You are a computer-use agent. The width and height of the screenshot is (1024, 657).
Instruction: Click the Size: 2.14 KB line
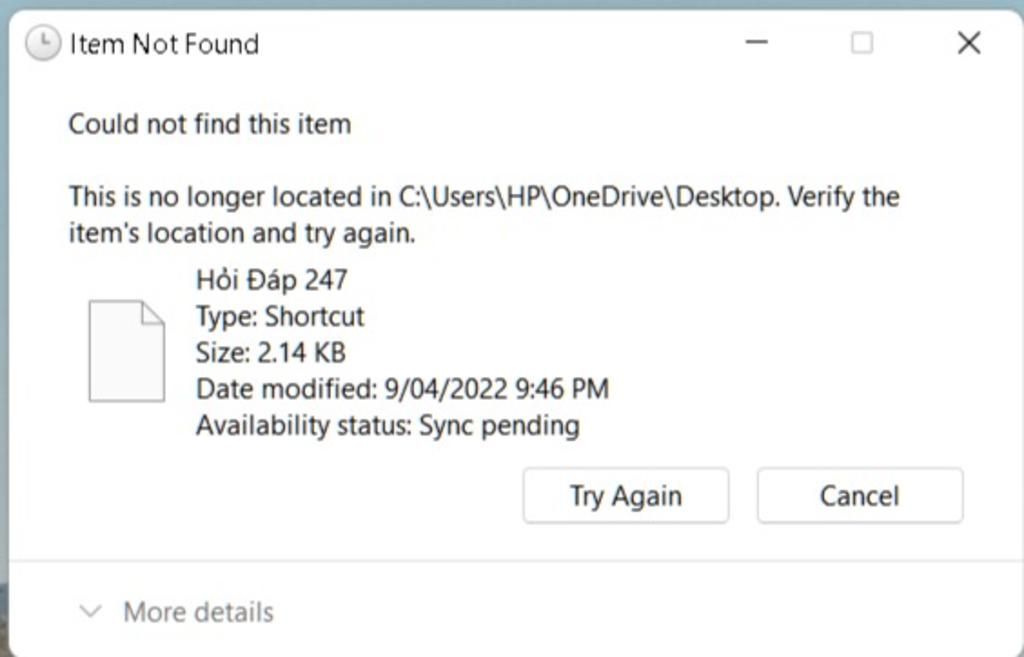[x=271, y=353]
